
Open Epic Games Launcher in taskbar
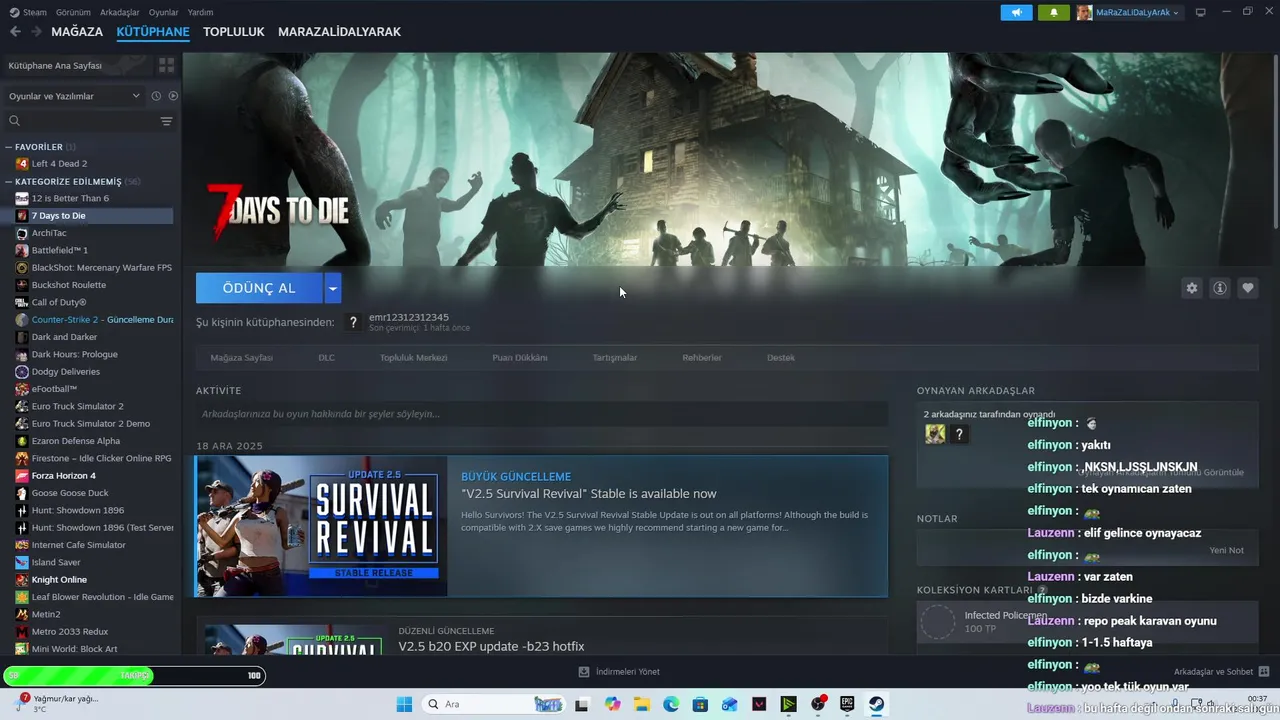847,704
